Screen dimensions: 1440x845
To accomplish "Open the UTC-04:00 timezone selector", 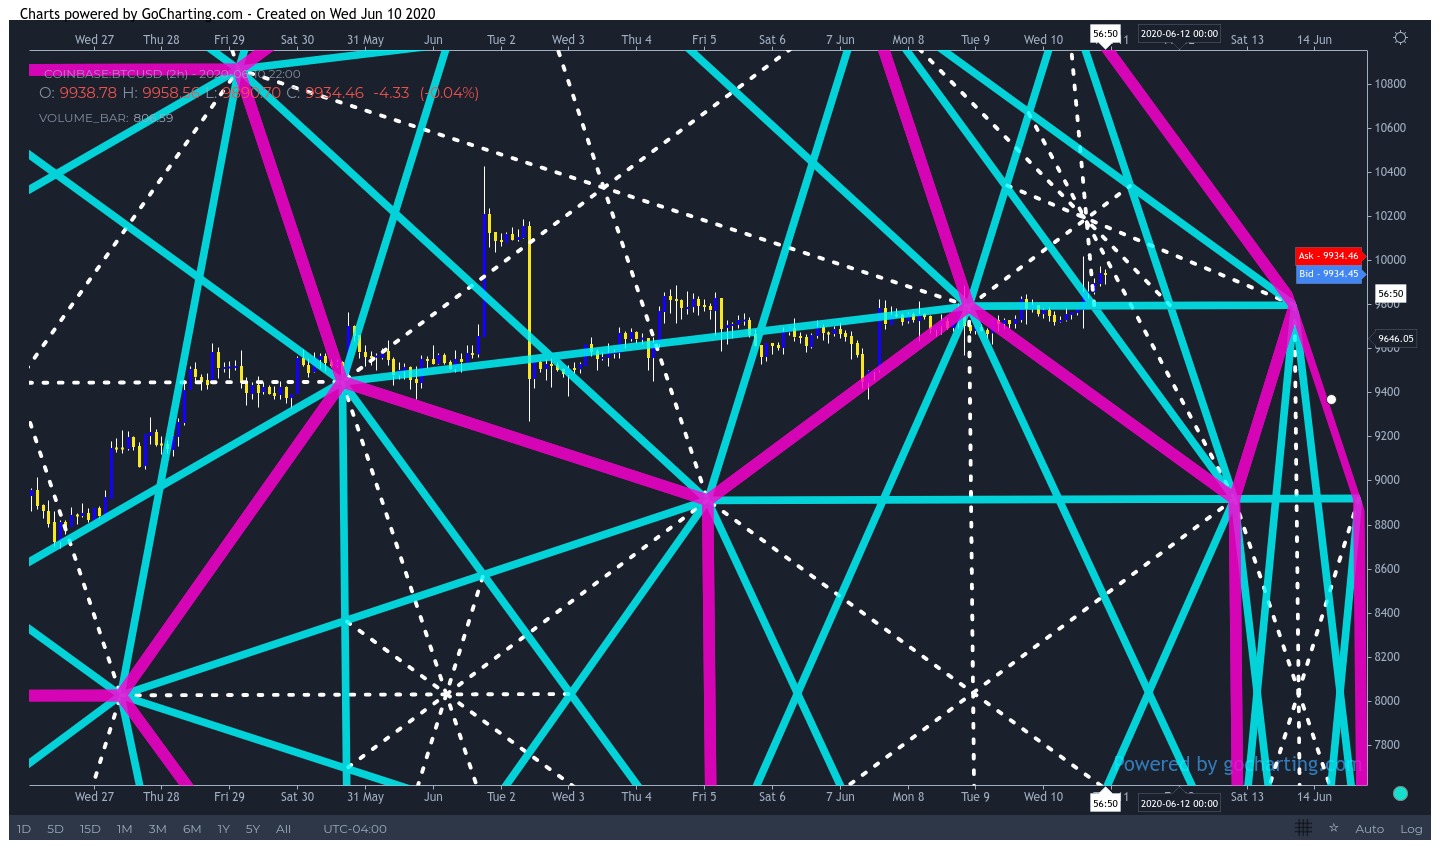I will point(355,829).
